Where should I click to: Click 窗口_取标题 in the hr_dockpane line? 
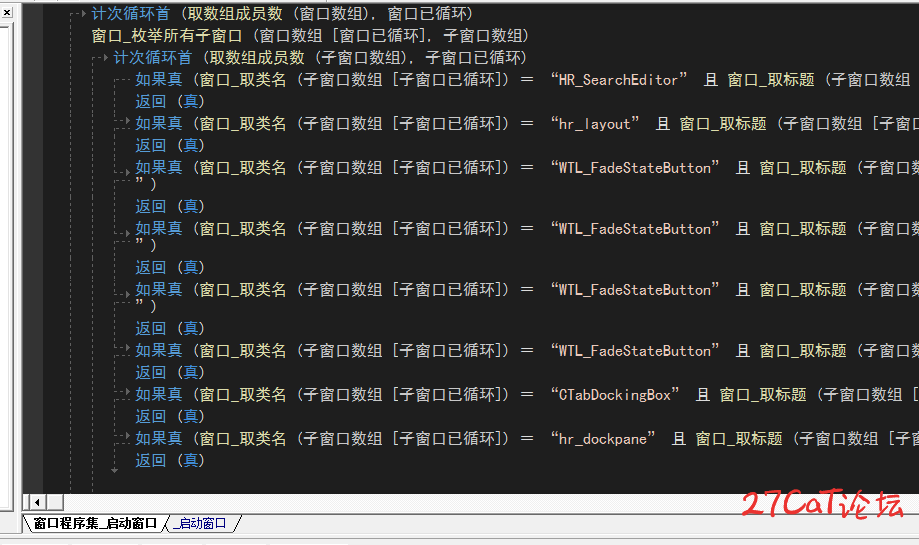point(738,438)
